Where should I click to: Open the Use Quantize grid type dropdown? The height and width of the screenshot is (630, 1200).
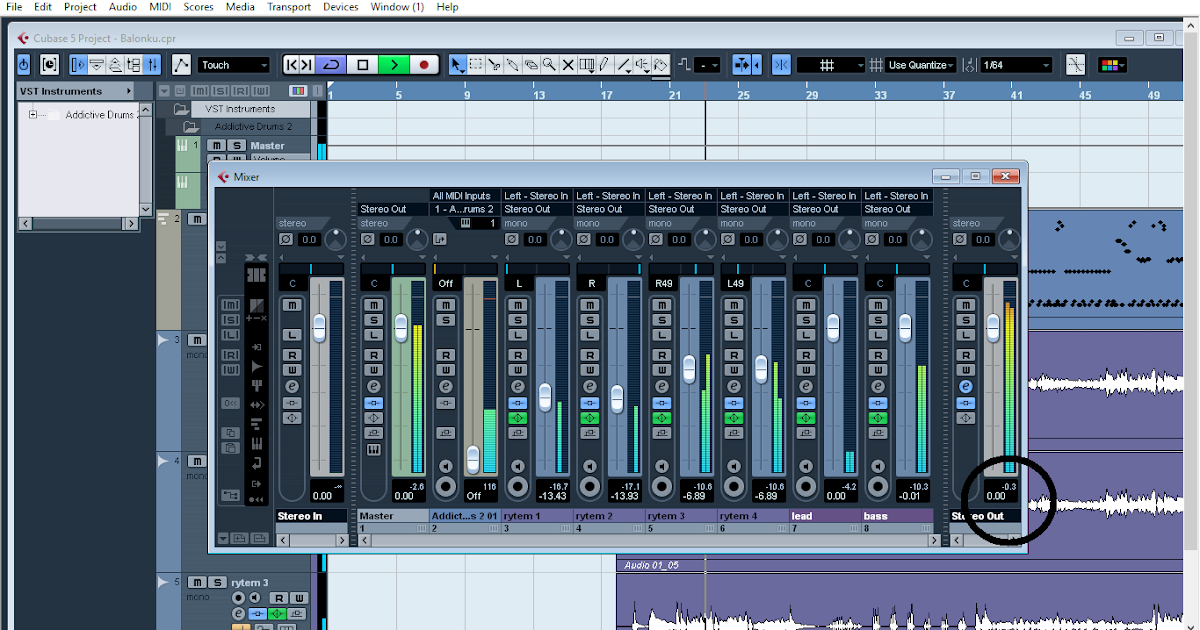click(x=919, y=65)
